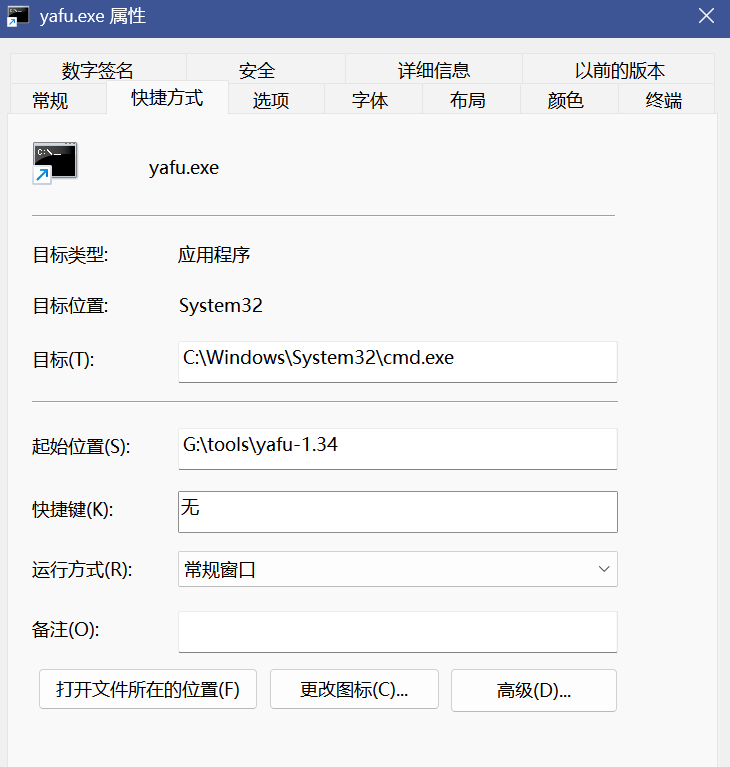Close the yafu.exe properties dialog
This screenshot has height=767, width=730.
706,14
